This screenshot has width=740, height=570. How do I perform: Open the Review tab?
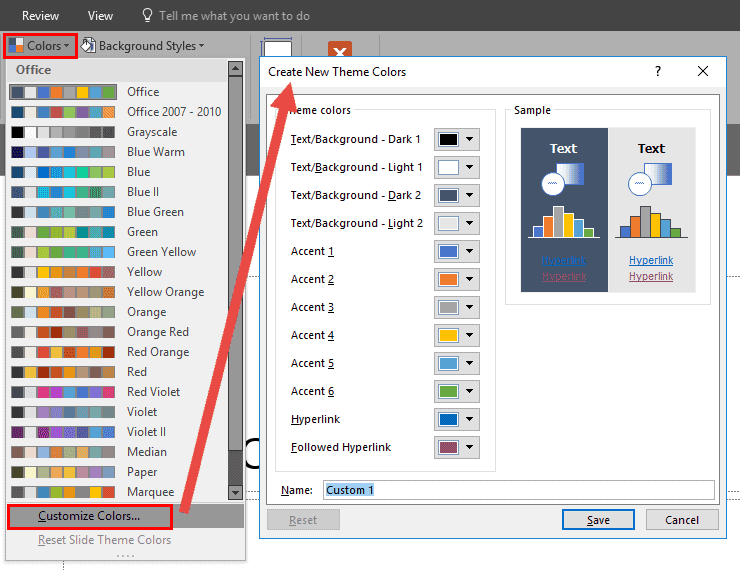40,16
